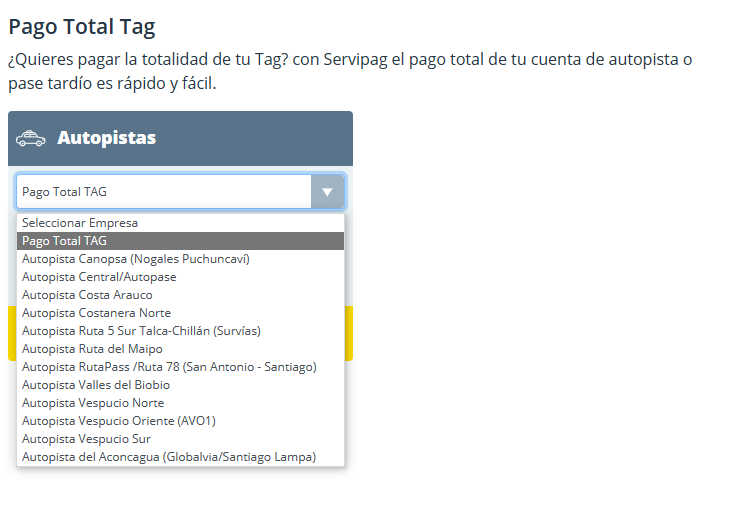Select Autopista Vespucio Norte

click(x=93, y=403)
